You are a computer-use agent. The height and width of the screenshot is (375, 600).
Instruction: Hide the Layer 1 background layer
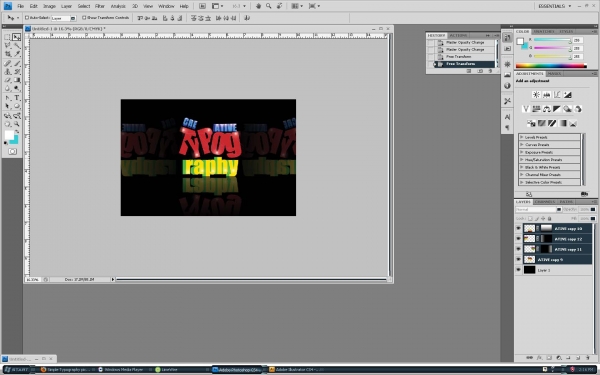tap(518, 270)
